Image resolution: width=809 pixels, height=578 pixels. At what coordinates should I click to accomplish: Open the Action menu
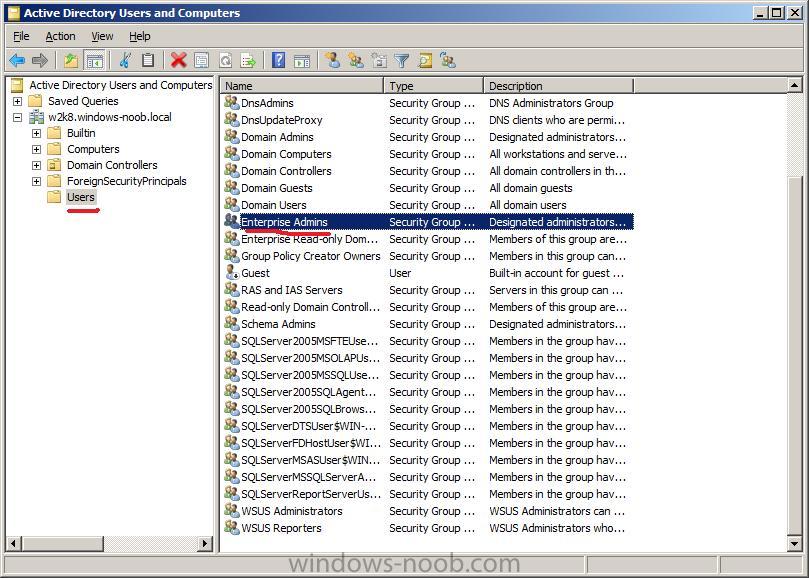pos(60,36)
